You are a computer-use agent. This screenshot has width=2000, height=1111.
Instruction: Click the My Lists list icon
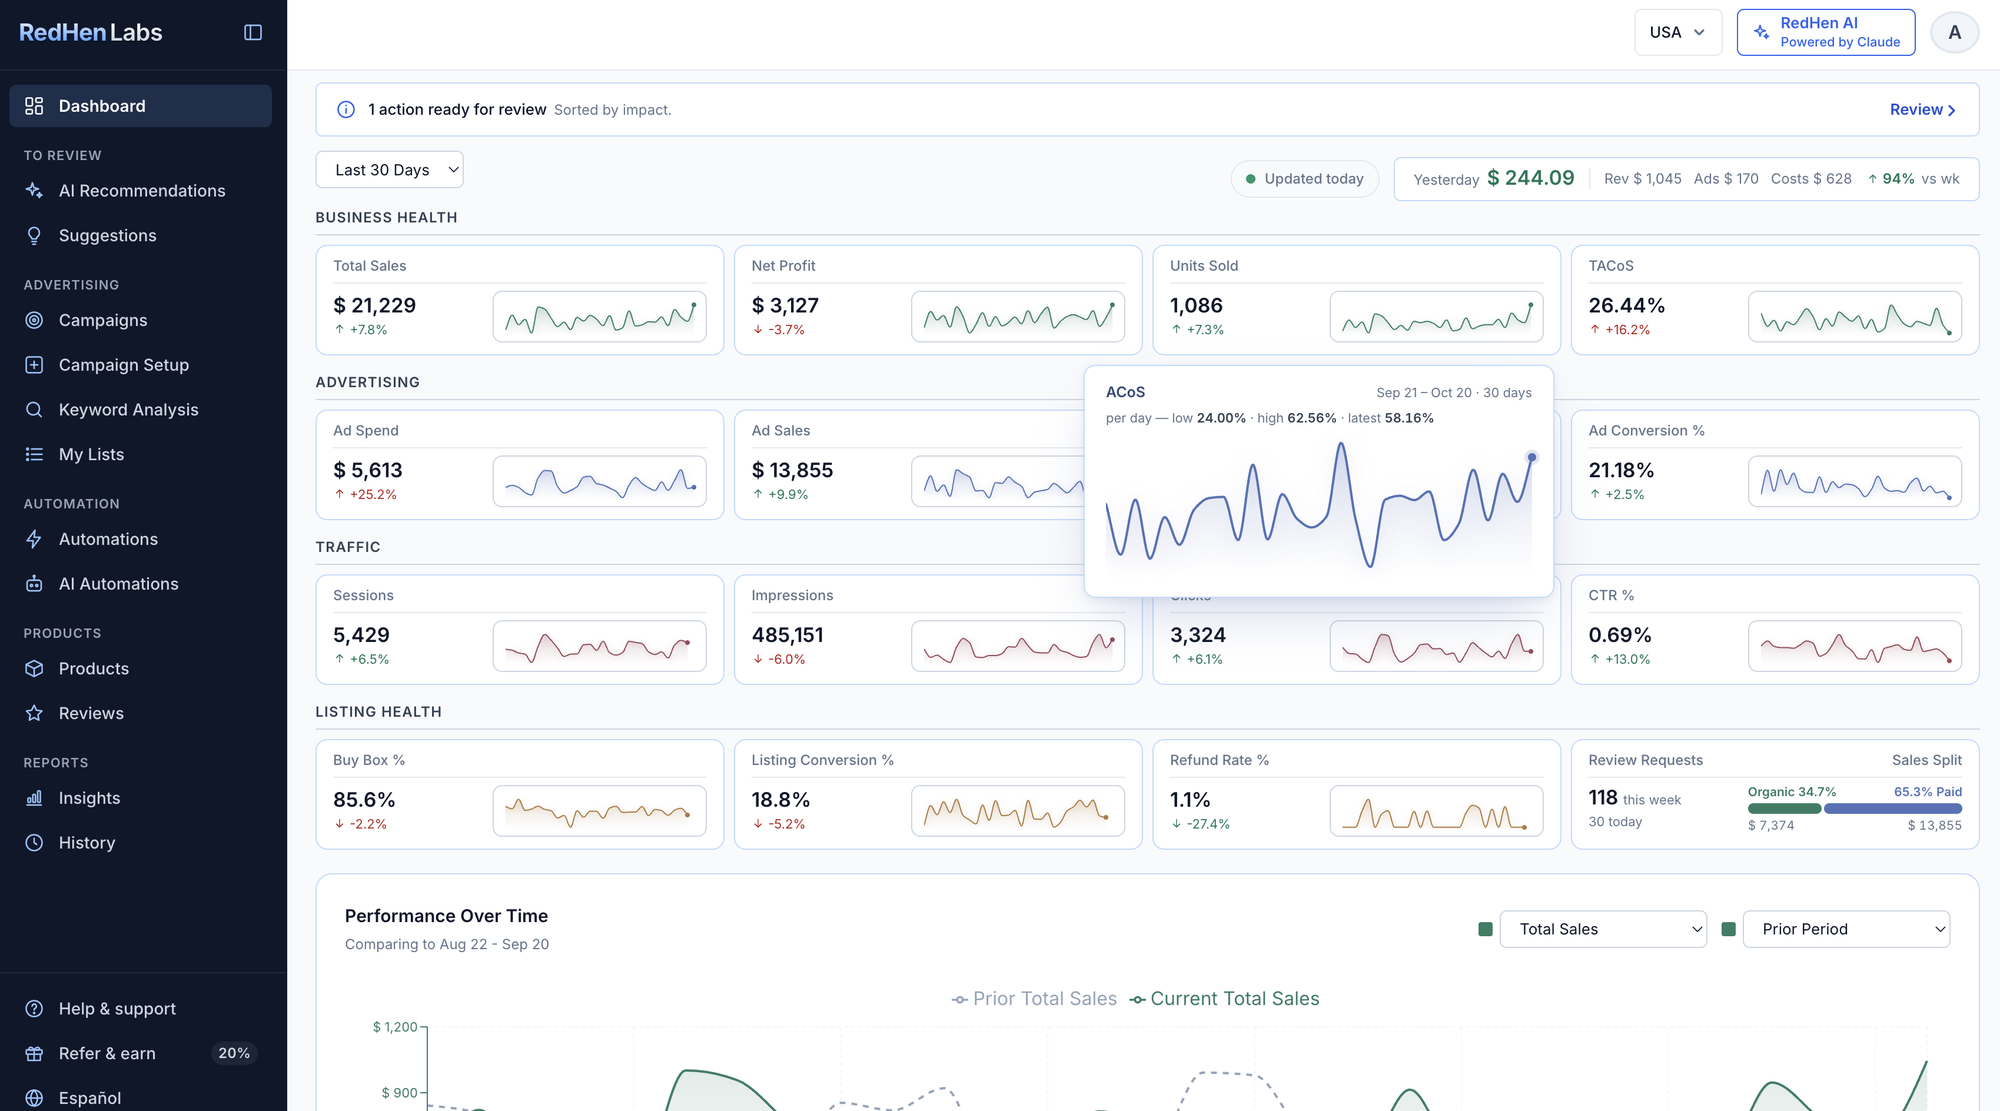point(34,454)
